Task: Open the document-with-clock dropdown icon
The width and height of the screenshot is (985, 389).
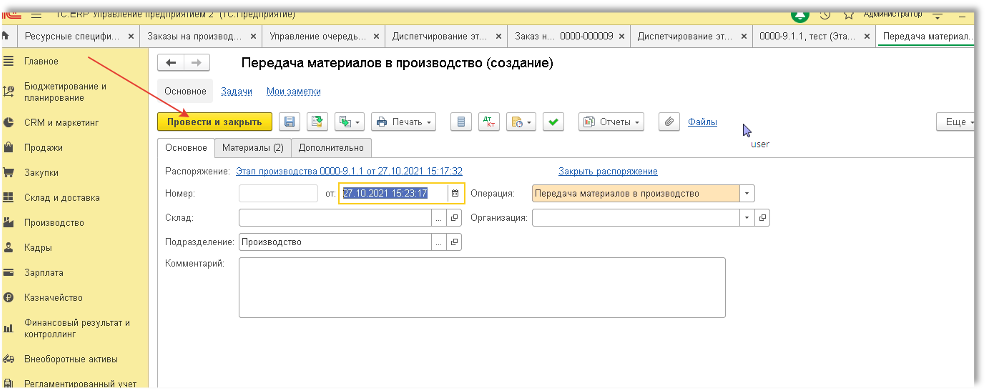Action: 521,122
